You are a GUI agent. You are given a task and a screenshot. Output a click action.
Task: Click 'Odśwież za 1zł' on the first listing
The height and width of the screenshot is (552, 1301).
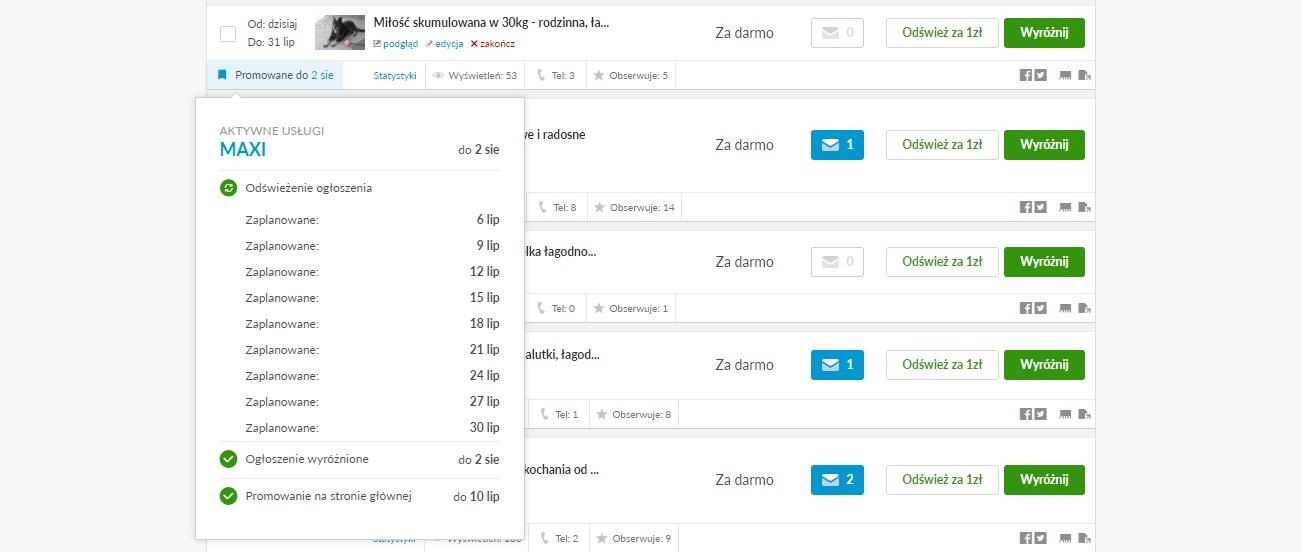(942, 33)
